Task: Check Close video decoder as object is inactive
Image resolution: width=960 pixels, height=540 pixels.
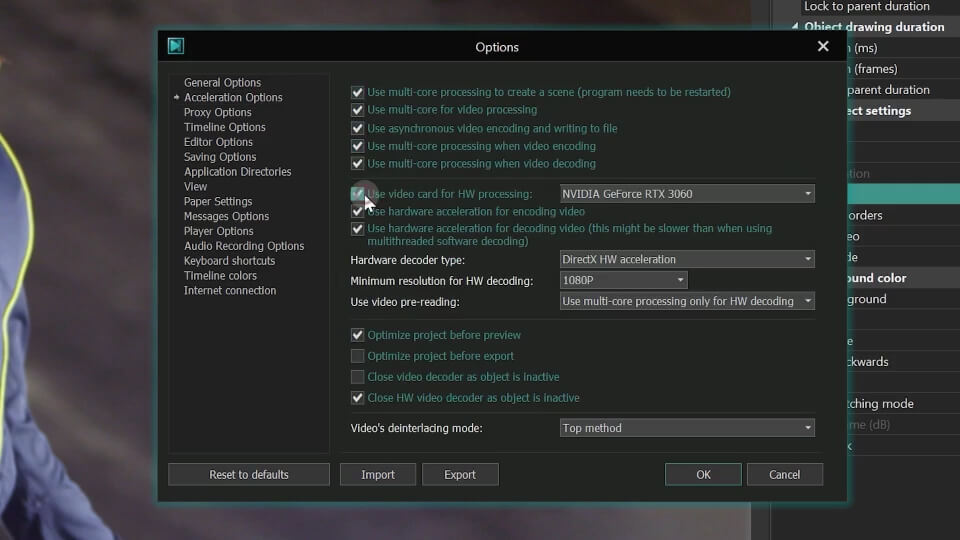Action: click(x=358, y=377)
